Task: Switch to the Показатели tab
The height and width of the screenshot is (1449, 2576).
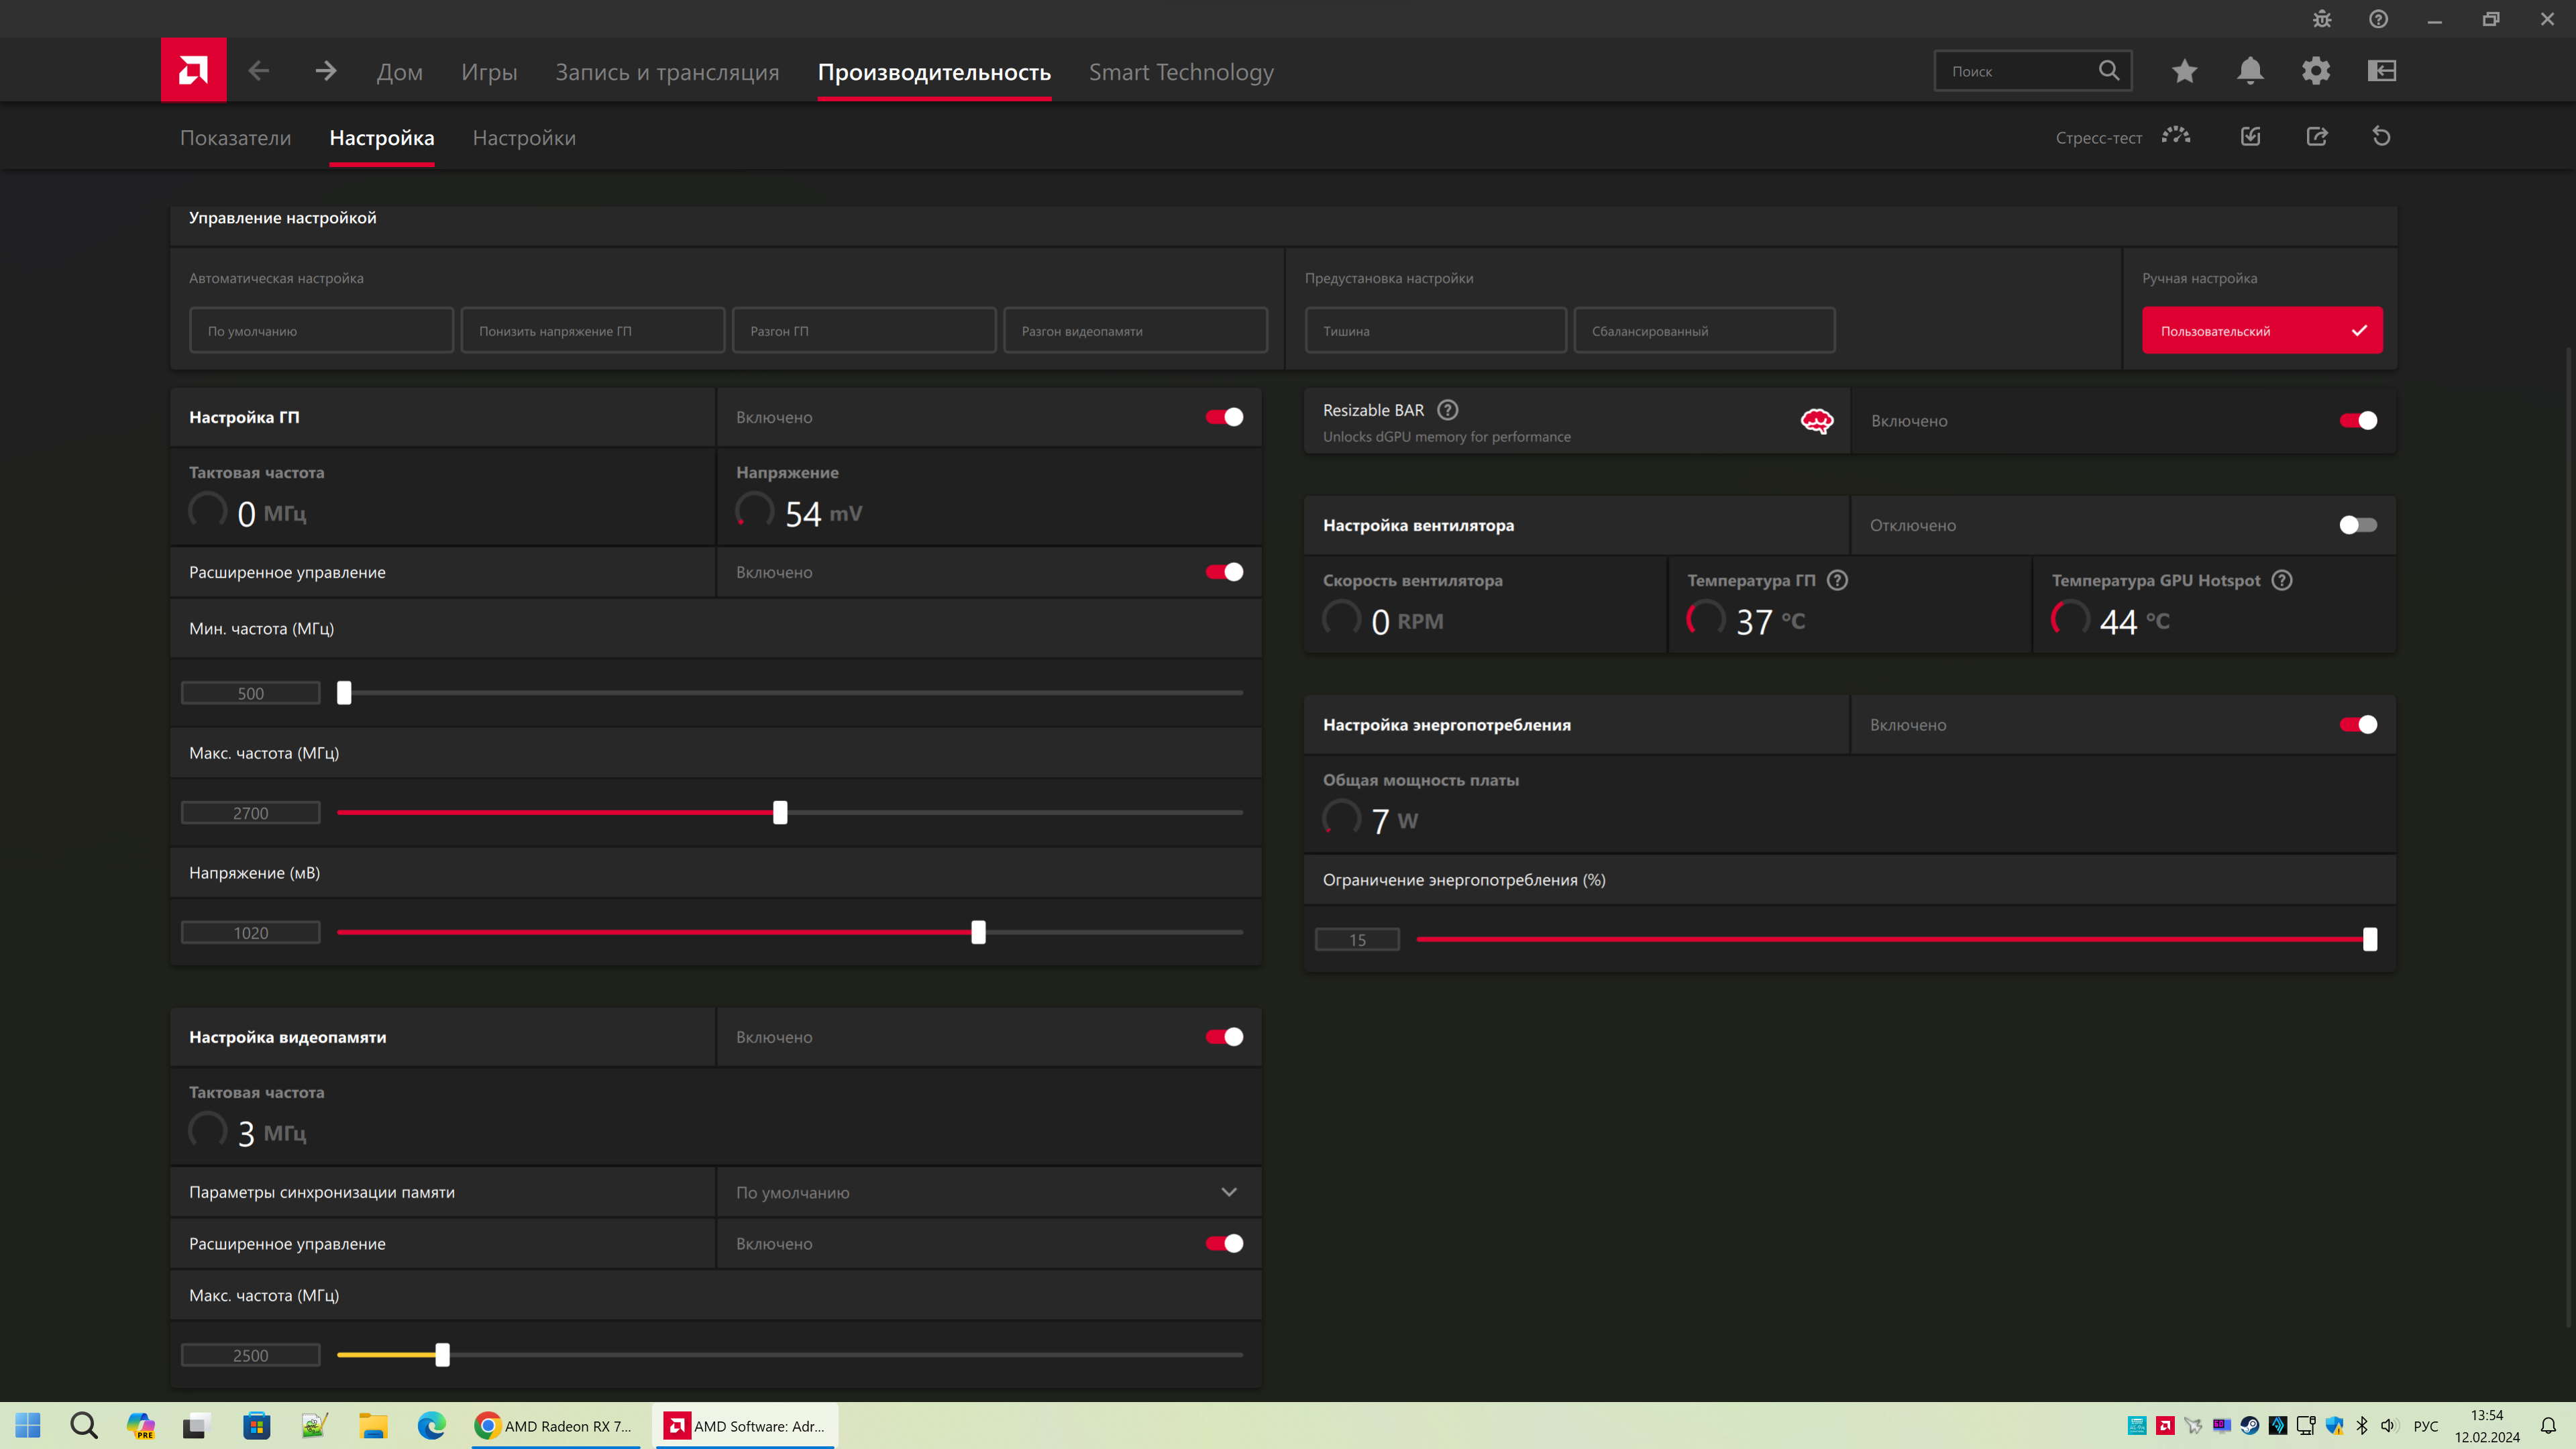Action: (235, 138)
